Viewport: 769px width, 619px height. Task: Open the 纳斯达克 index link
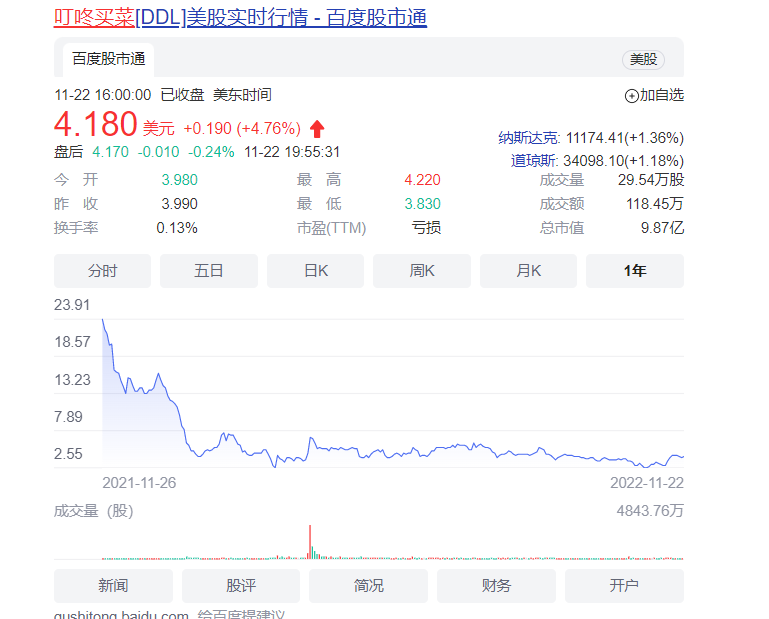(x=528, y=138)
